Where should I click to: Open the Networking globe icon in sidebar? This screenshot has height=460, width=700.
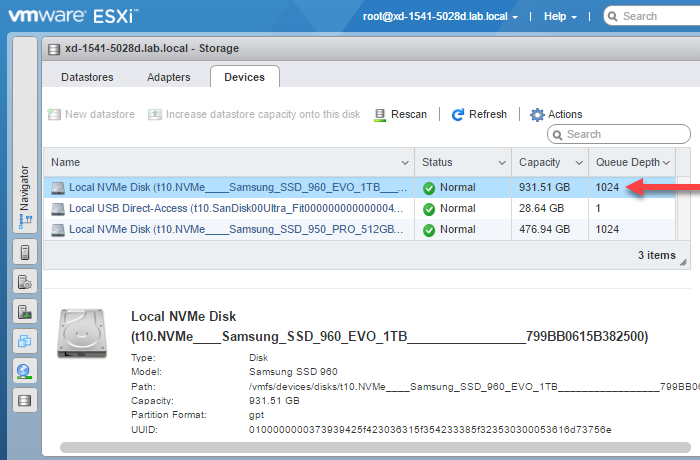coord(25,371)
